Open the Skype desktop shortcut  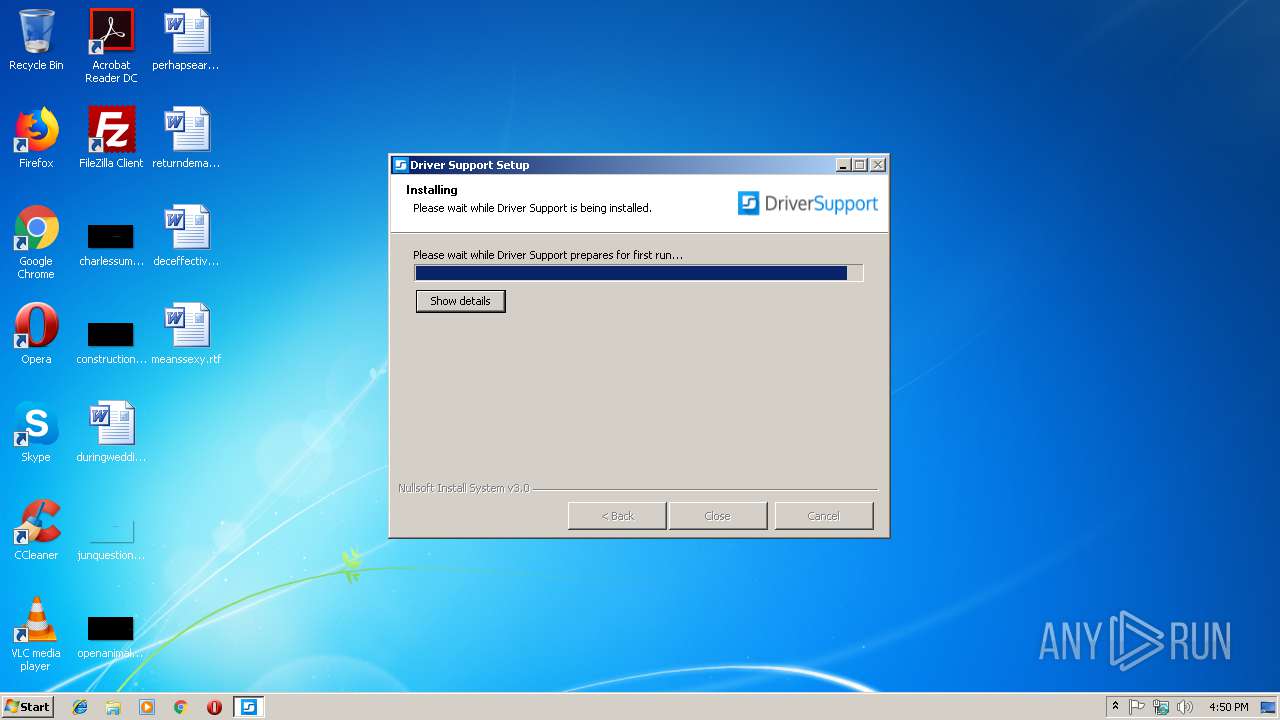pos(36,432)
